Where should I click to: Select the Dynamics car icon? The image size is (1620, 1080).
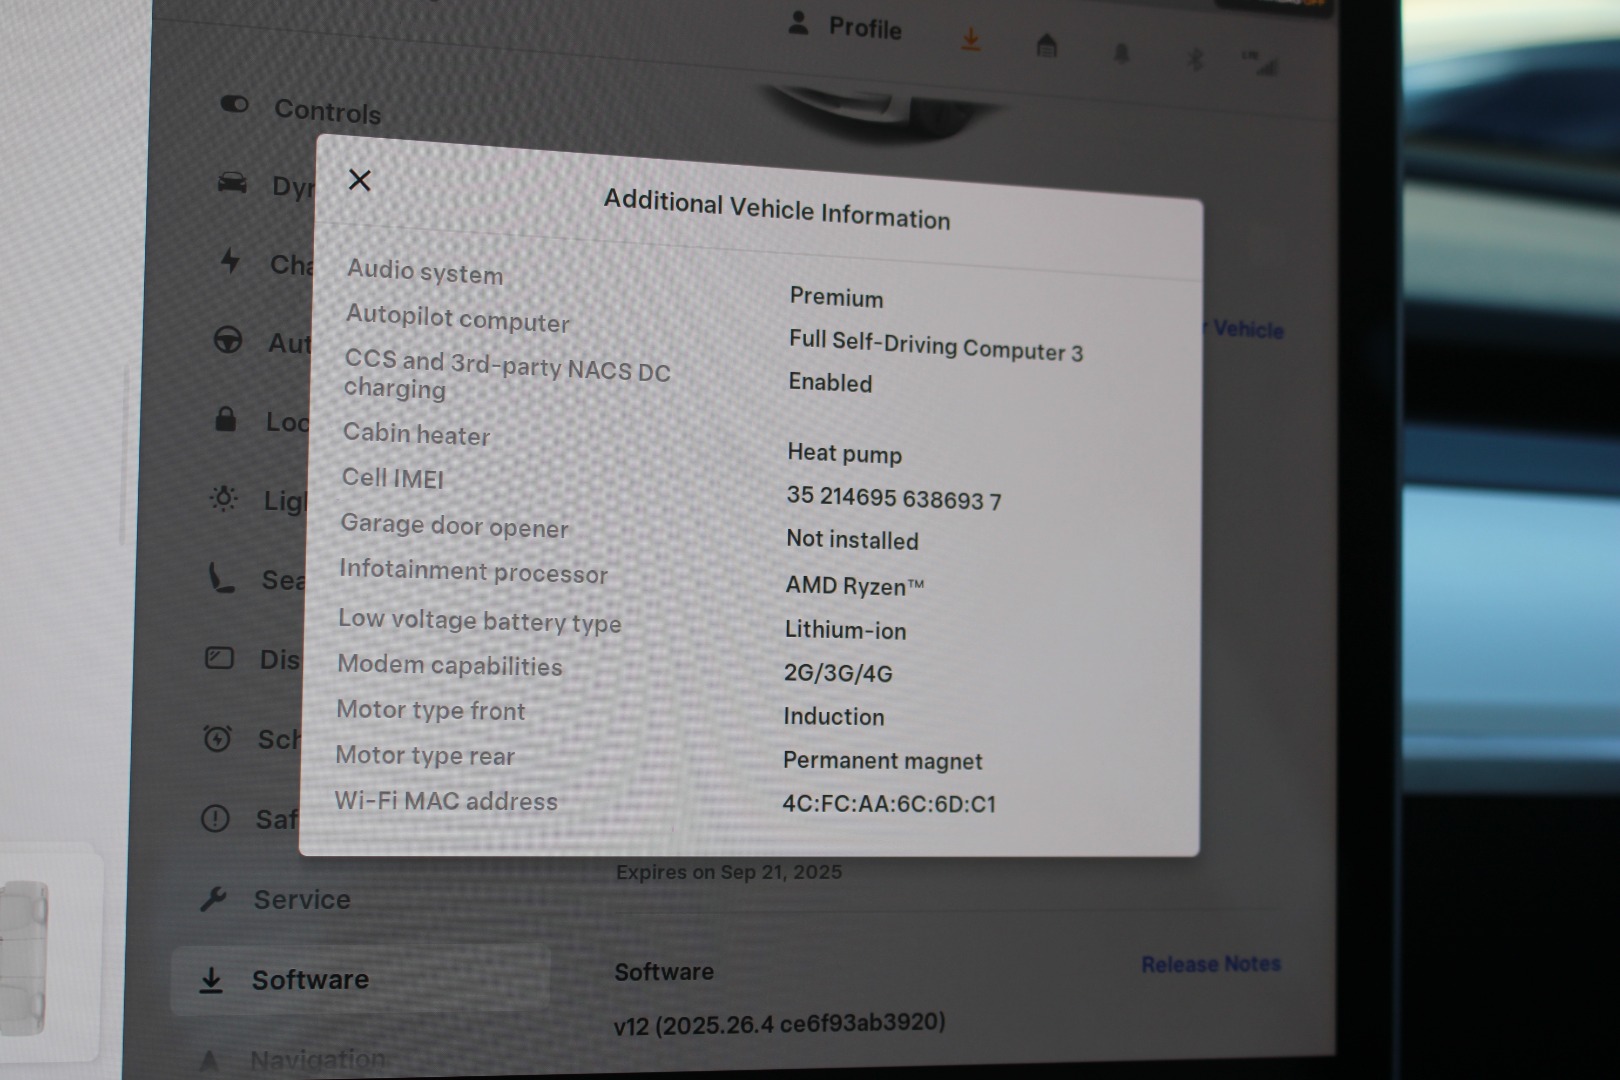(232, 183)
